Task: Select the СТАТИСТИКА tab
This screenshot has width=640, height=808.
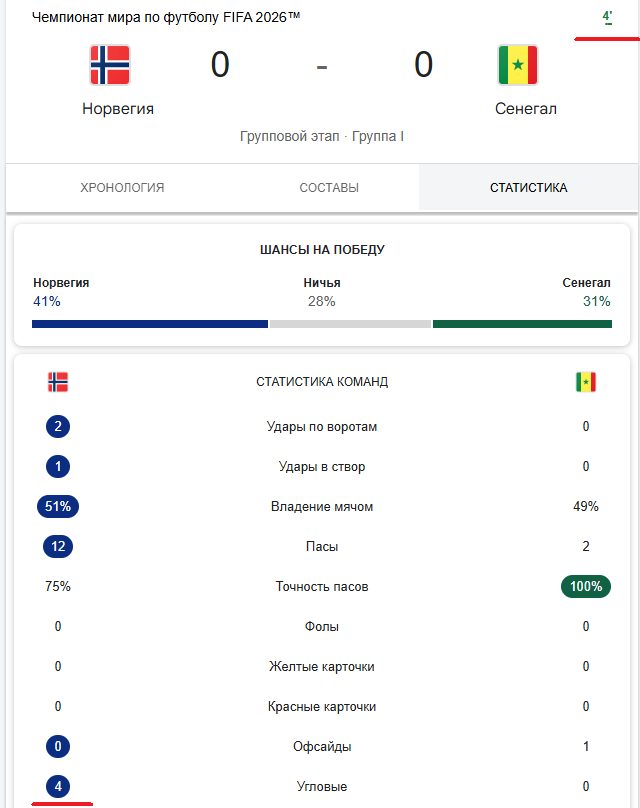Action: 528,188
